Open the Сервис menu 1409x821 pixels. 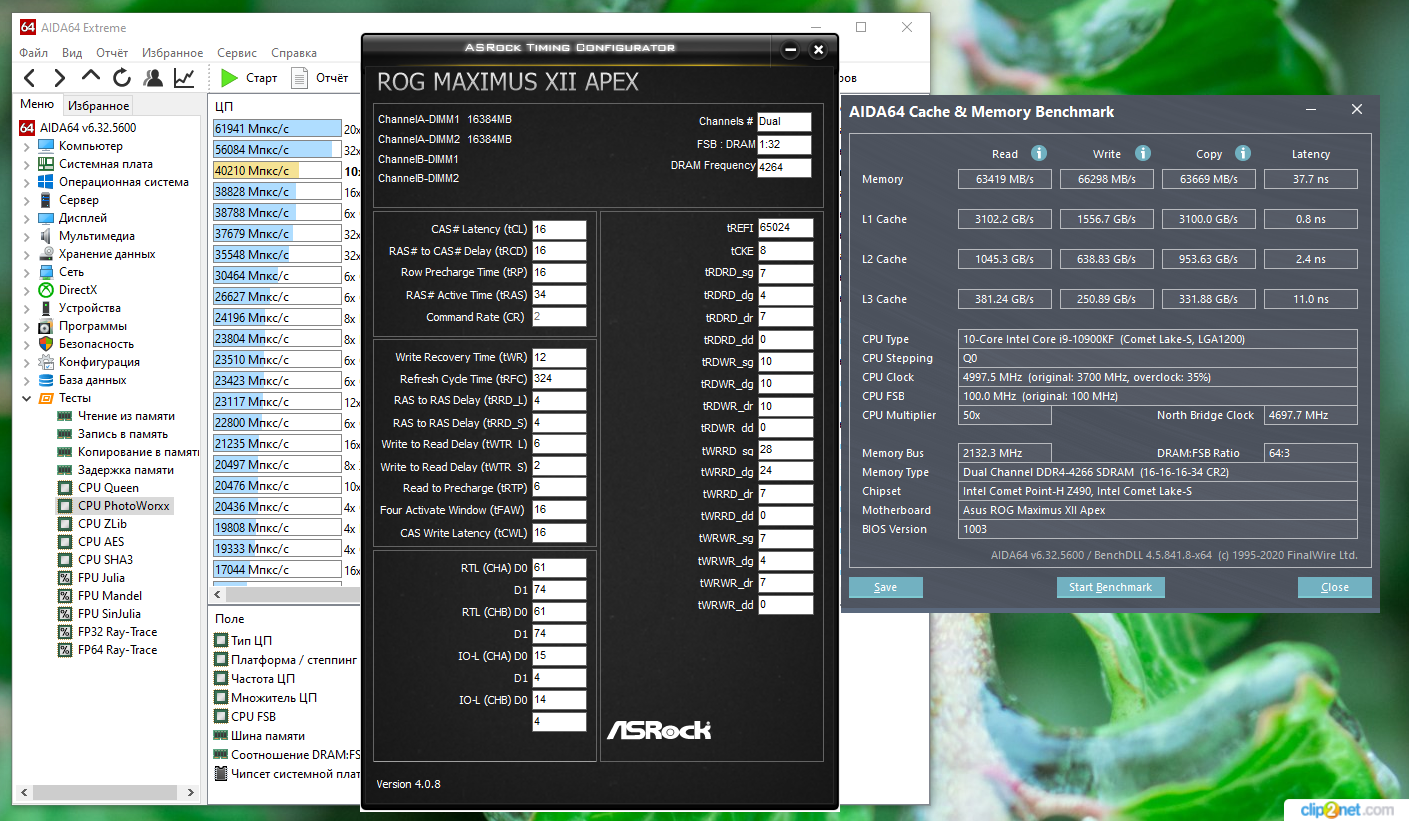point(237,53)
